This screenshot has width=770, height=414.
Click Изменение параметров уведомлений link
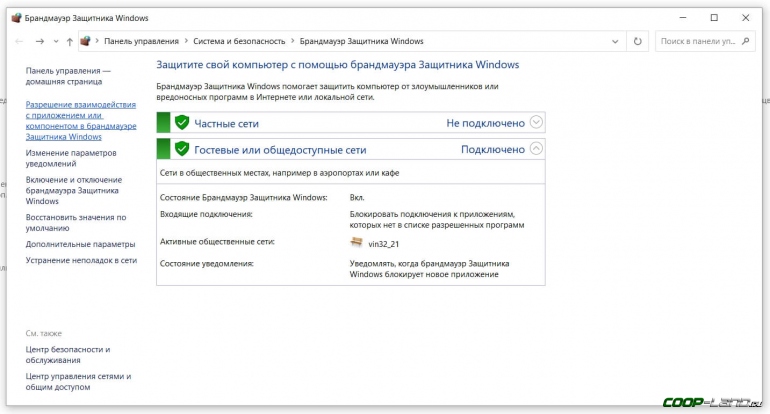[x=71, y=158]
